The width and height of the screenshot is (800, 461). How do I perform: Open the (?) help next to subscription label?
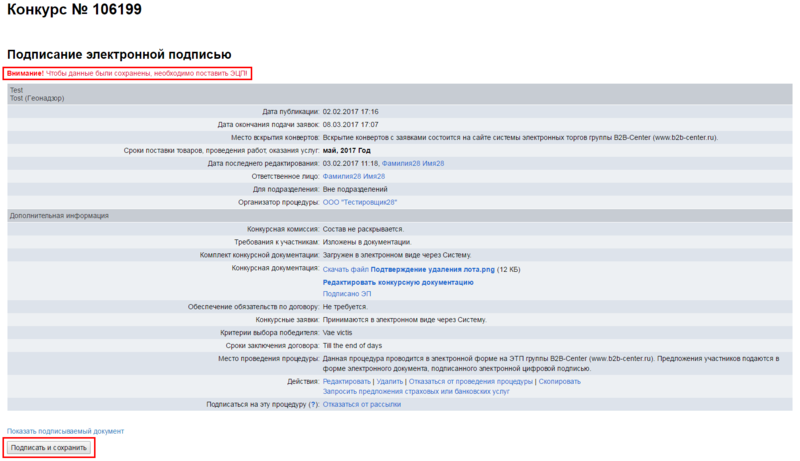[x=313, y=404]
